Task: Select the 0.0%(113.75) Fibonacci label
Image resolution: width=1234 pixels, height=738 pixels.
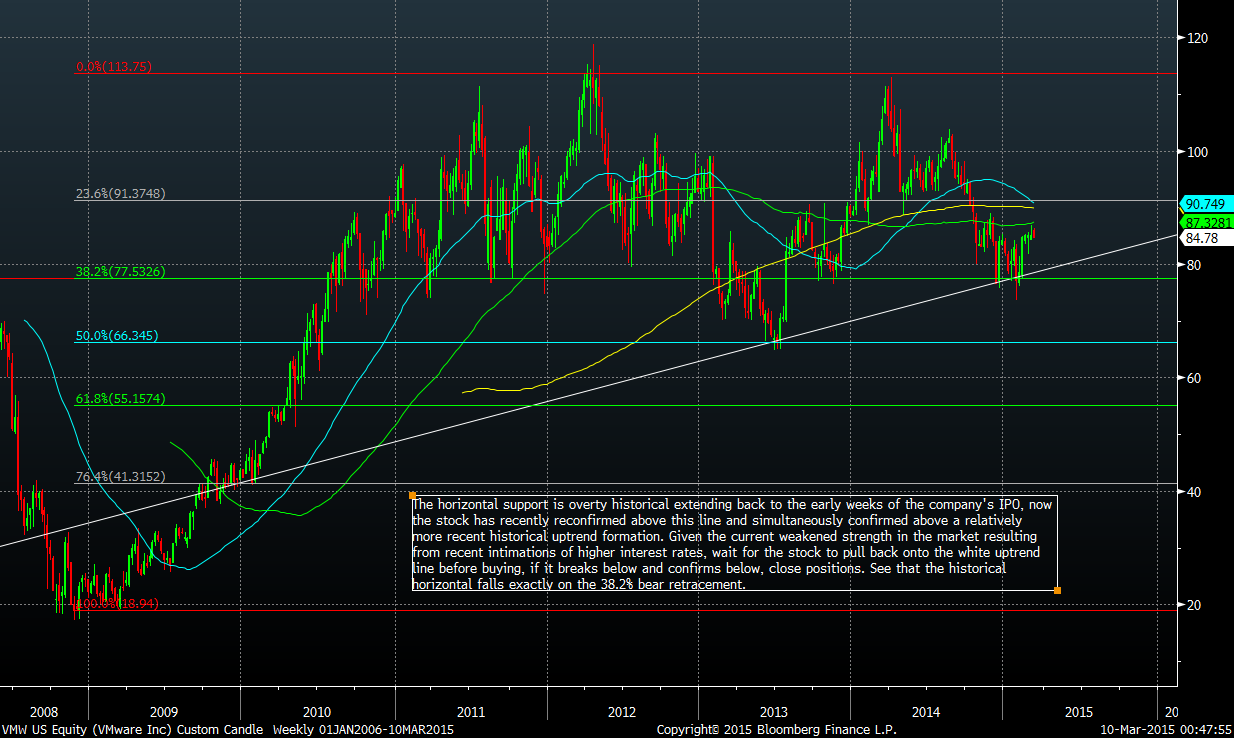Action: point(112,67)
